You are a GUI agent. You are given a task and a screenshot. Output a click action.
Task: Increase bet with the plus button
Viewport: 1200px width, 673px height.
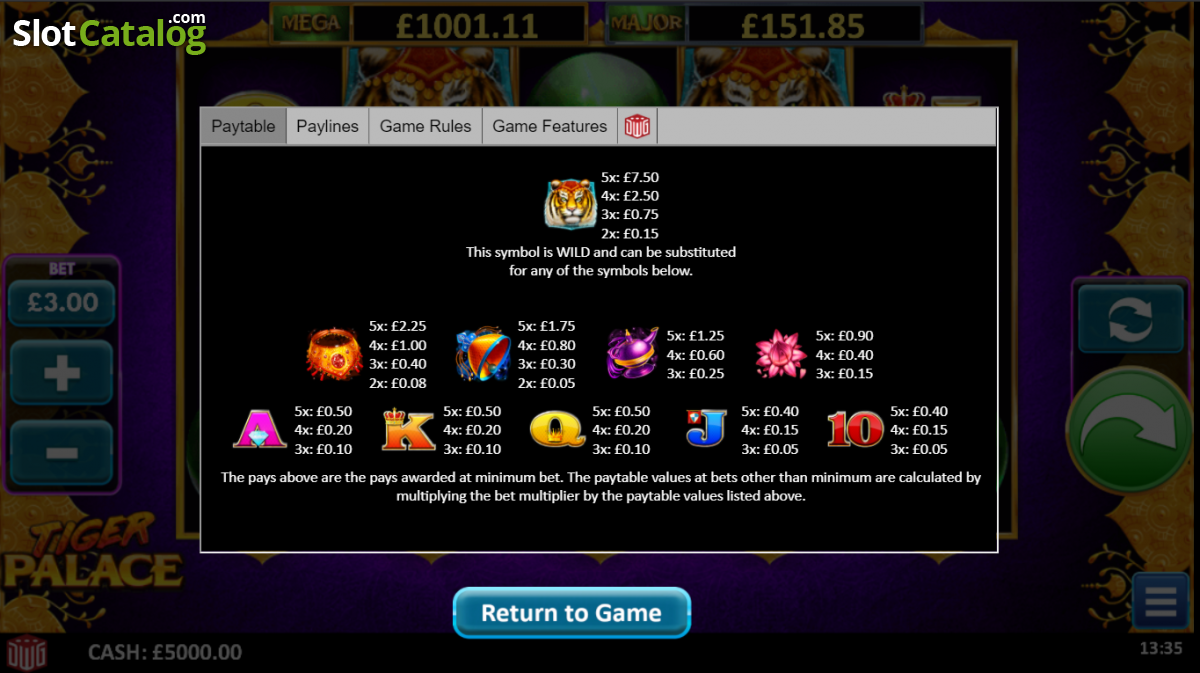[62, 375]
